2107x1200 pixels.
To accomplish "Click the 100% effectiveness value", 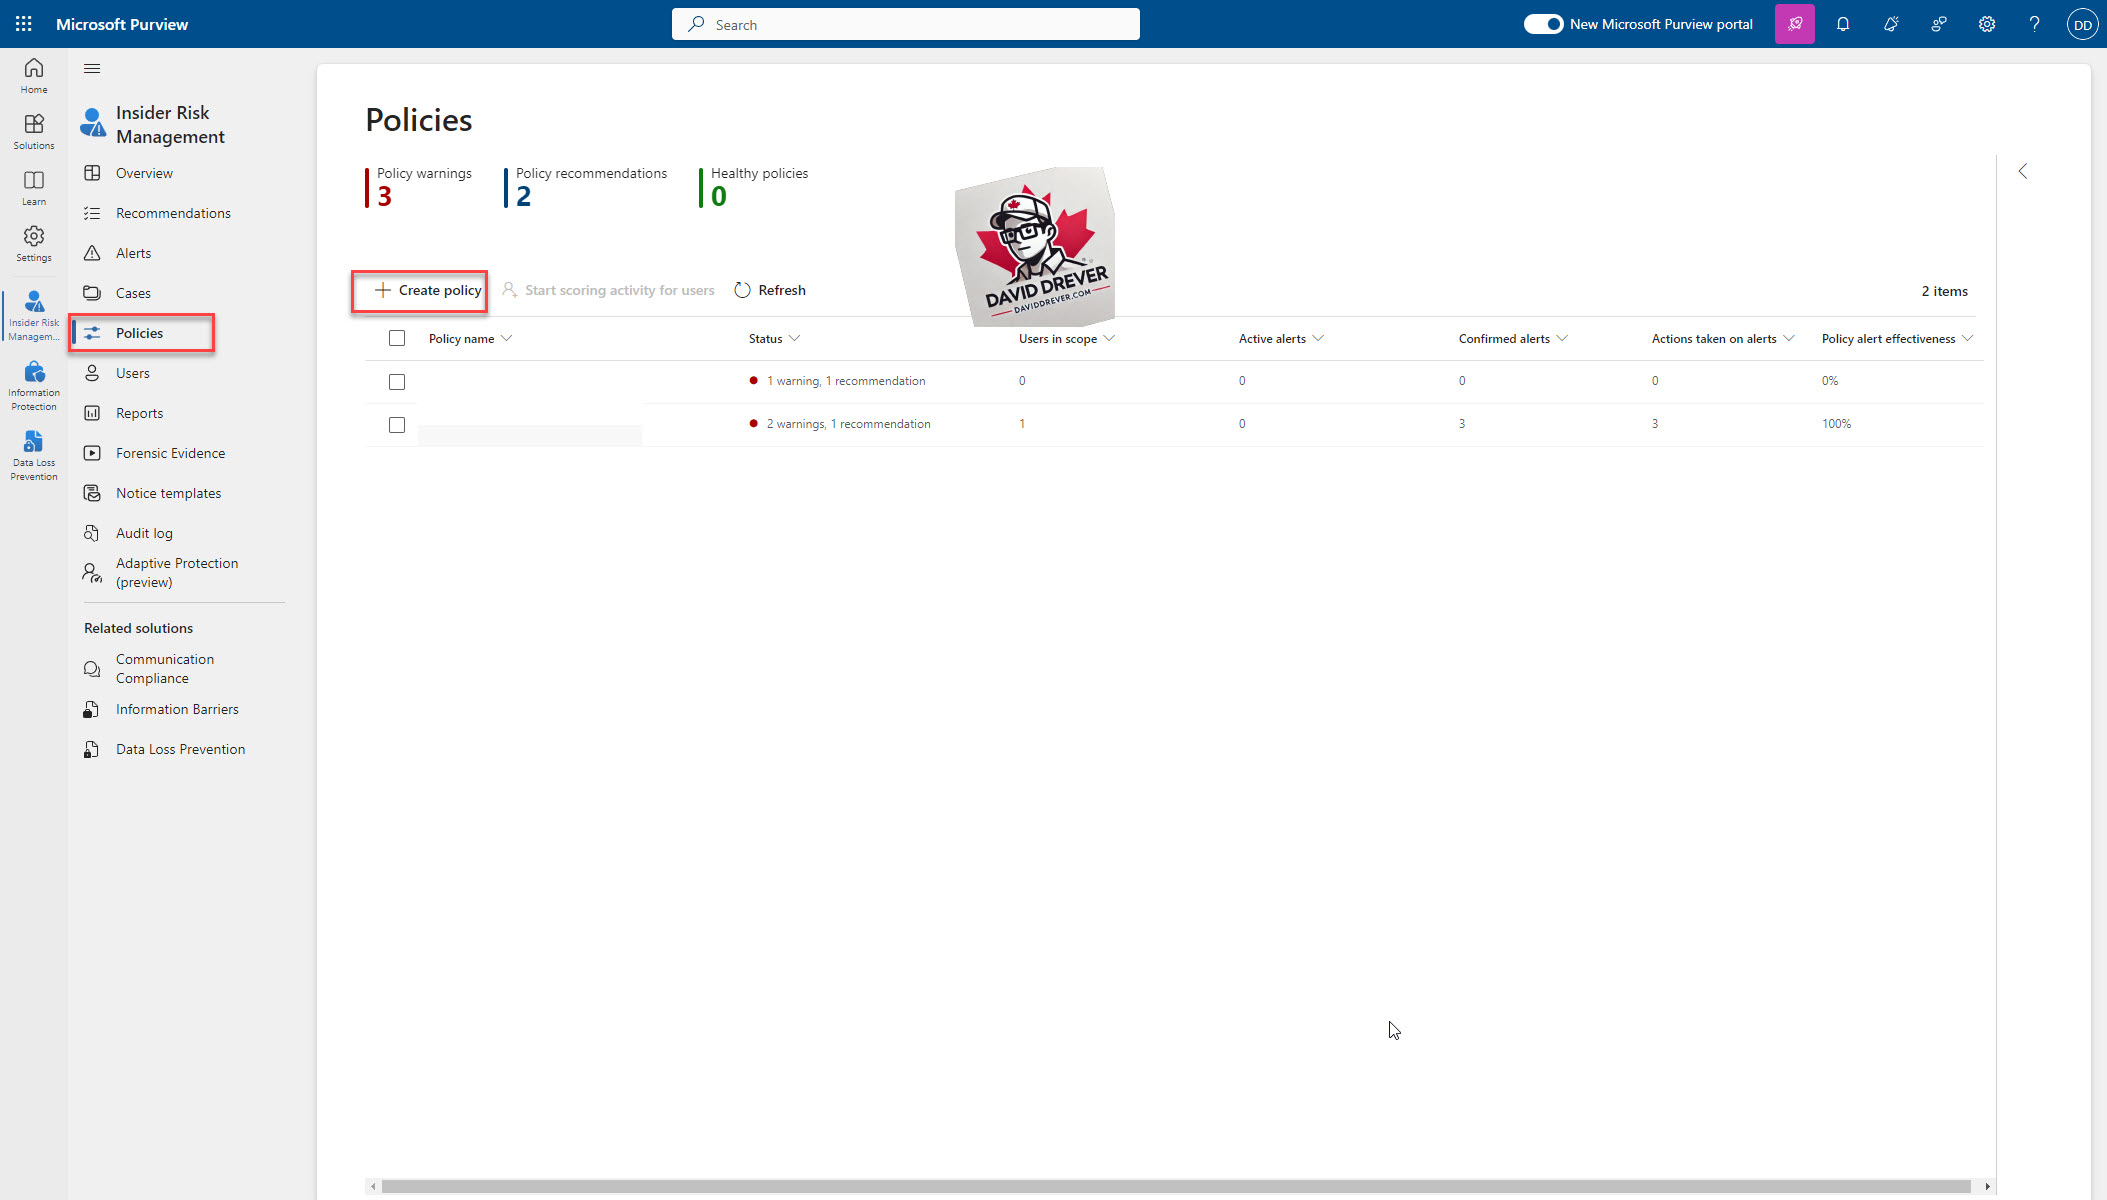I will pyautogui.click(x=1836, y=424).
